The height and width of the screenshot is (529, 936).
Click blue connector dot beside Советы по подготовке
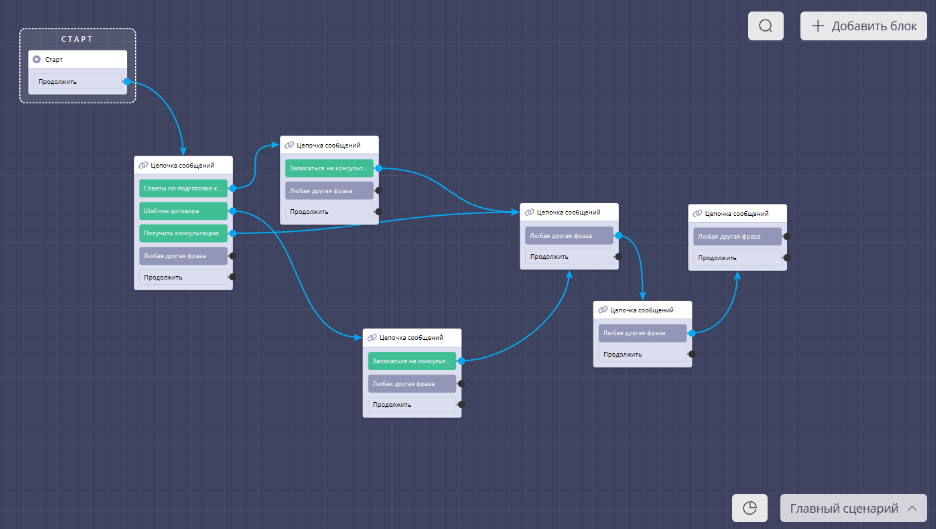coord(232,188)
